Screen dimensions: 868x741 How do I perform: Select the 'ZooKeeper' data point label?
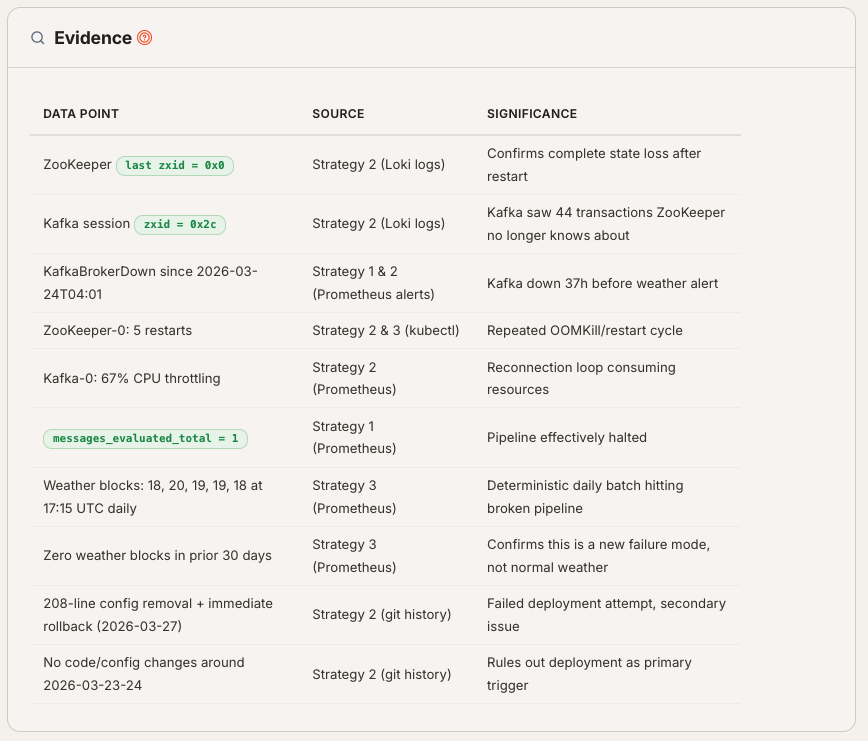tap(78, 164)
